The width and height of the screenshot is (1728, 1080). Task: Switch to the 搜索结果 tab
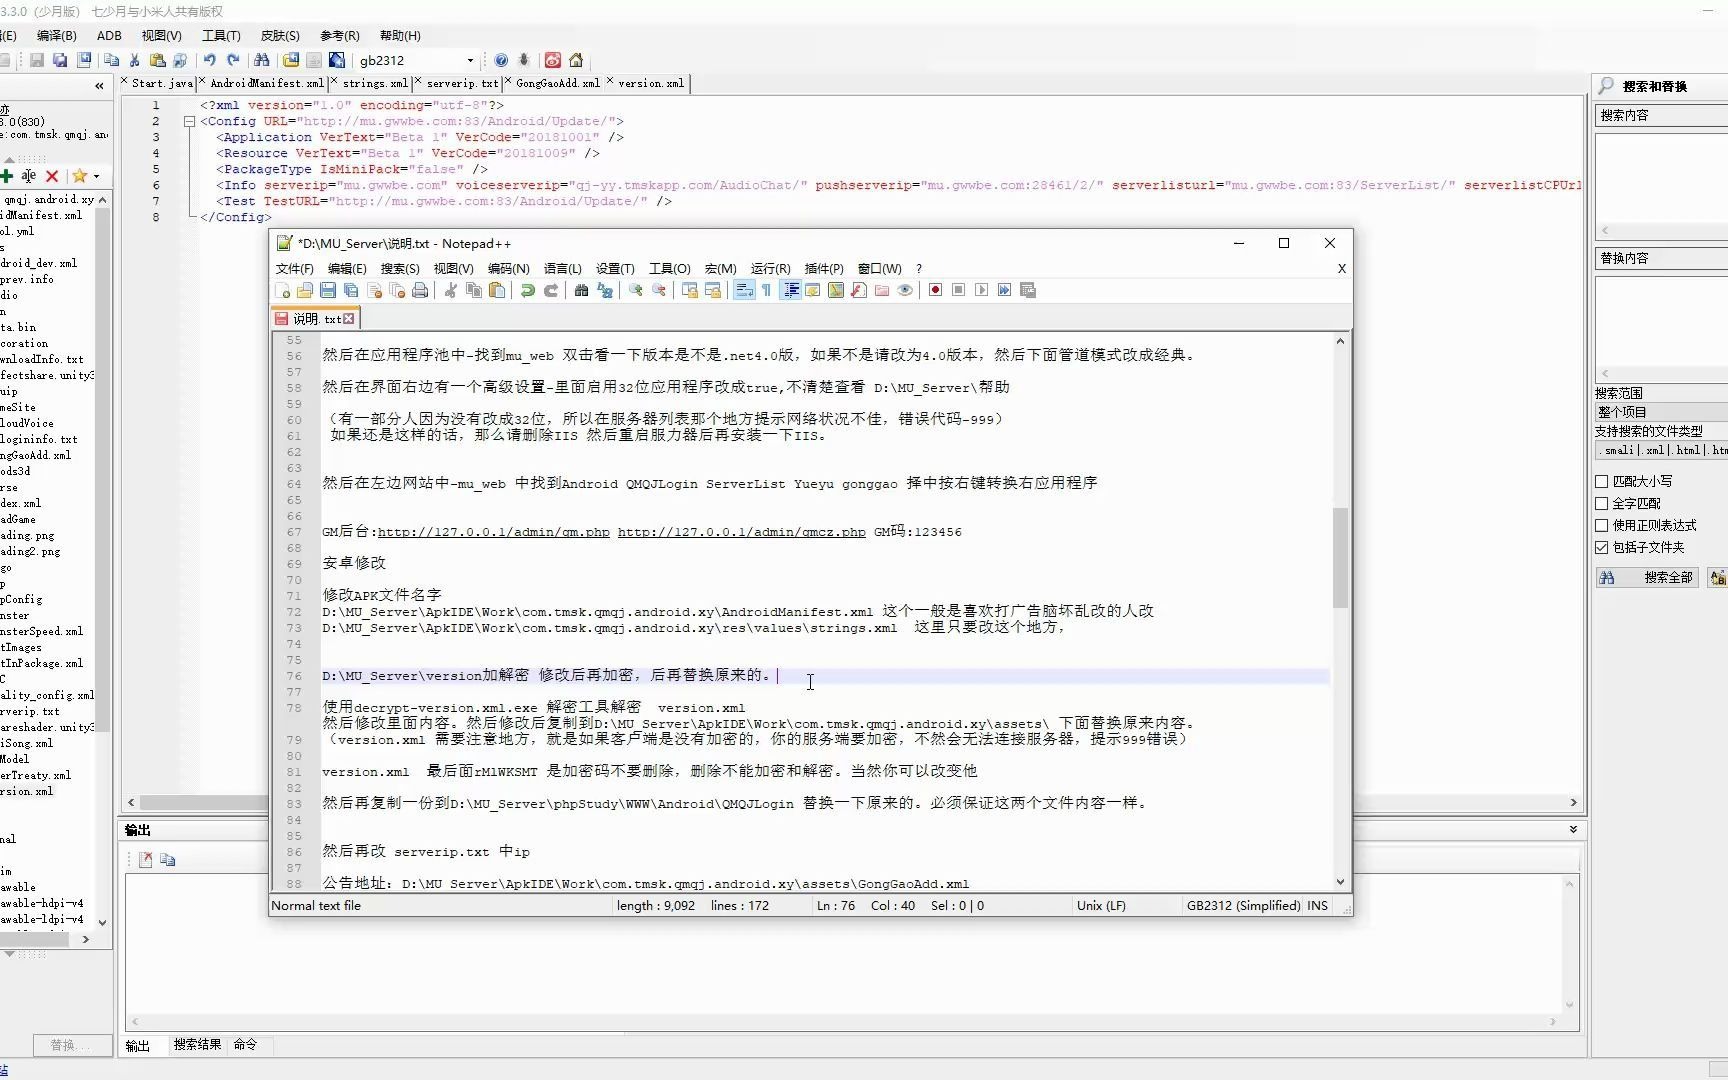point(197,1044)
